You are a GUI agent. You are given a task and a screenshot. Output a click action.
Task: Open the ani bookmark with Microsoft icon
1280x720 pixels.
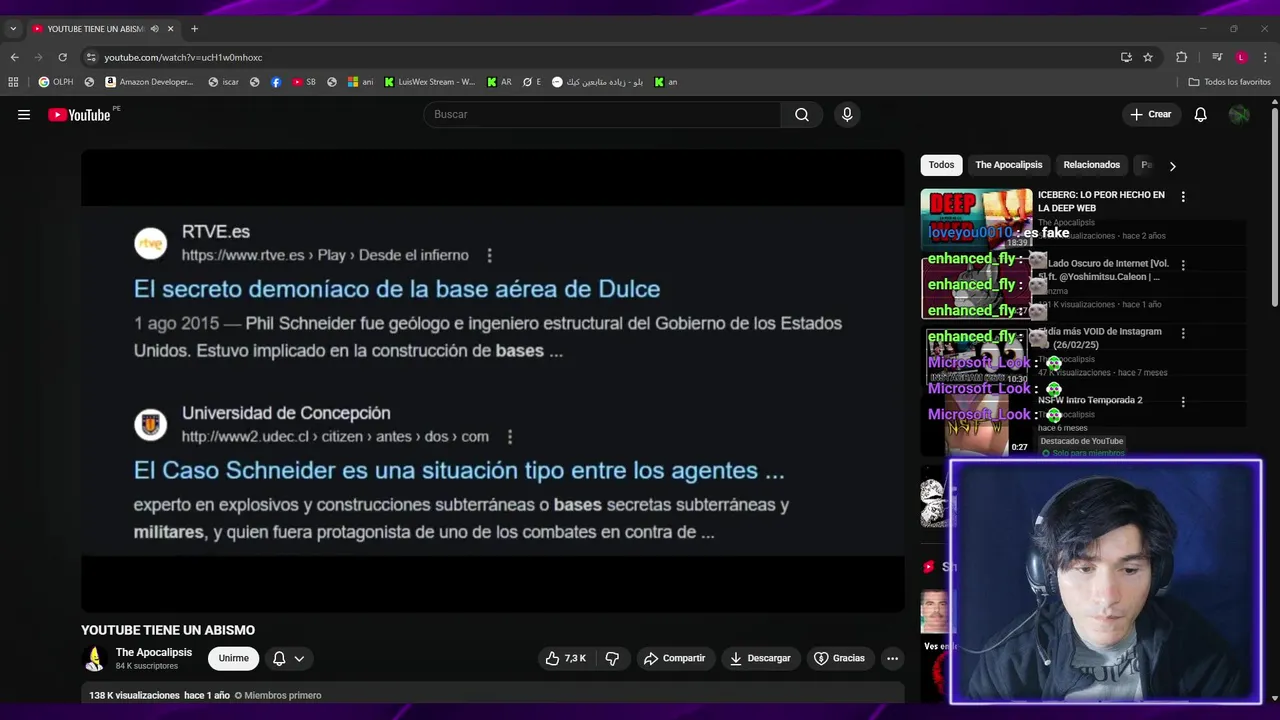click(360, 82)
